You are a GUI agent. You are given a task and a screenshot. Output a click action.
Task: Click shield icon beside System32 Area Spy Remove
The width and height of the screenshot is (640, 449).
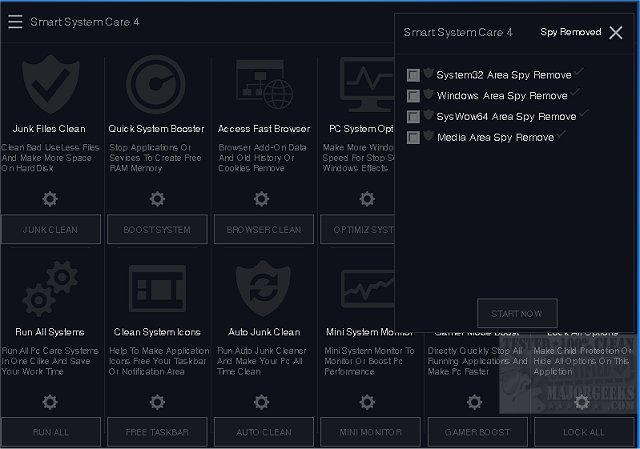tap(428, 73)
